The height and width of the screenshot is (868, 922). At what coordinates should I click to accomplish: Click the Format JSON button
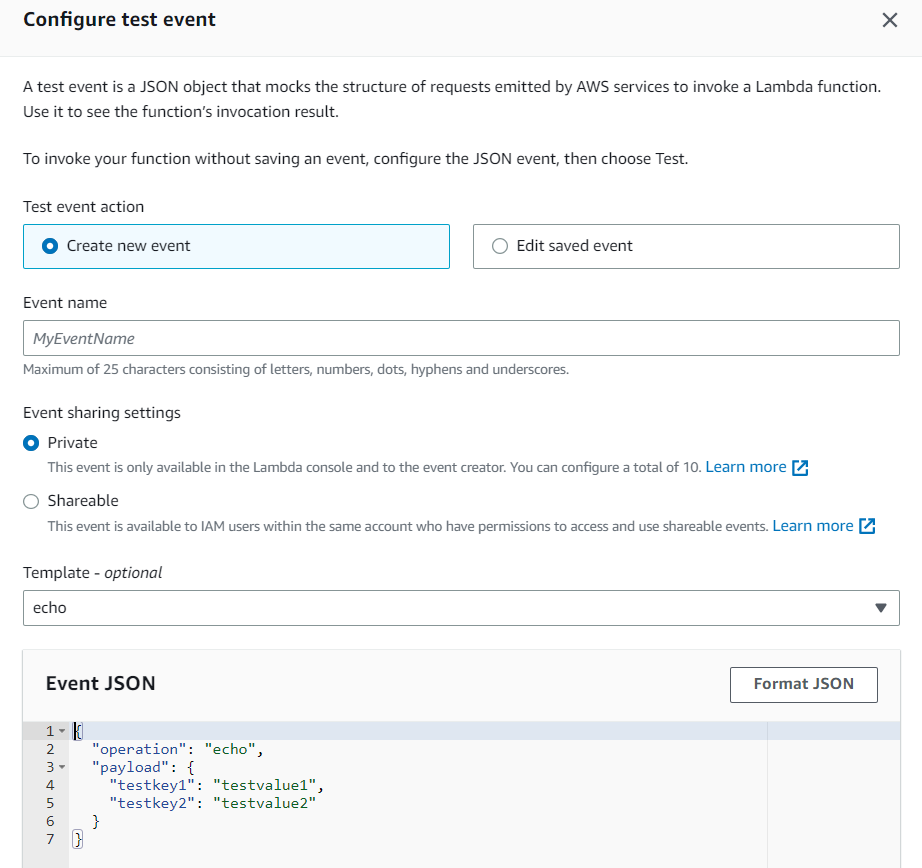803,685
